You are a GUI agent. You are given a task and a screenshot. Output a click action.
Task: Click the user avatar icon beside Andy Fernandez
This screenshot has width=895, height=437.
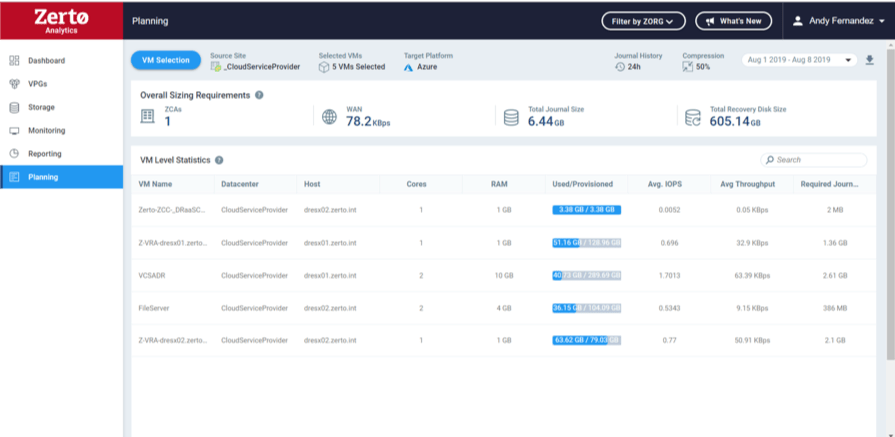pyautogui.click(x=798, y=21)
